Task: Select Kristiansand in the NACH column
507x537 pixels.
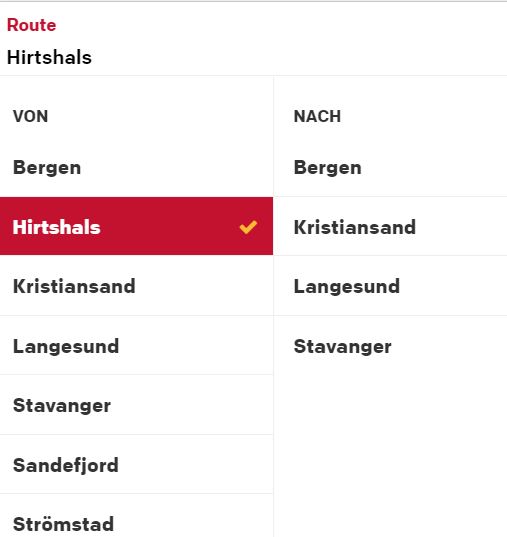Action: 391,226
